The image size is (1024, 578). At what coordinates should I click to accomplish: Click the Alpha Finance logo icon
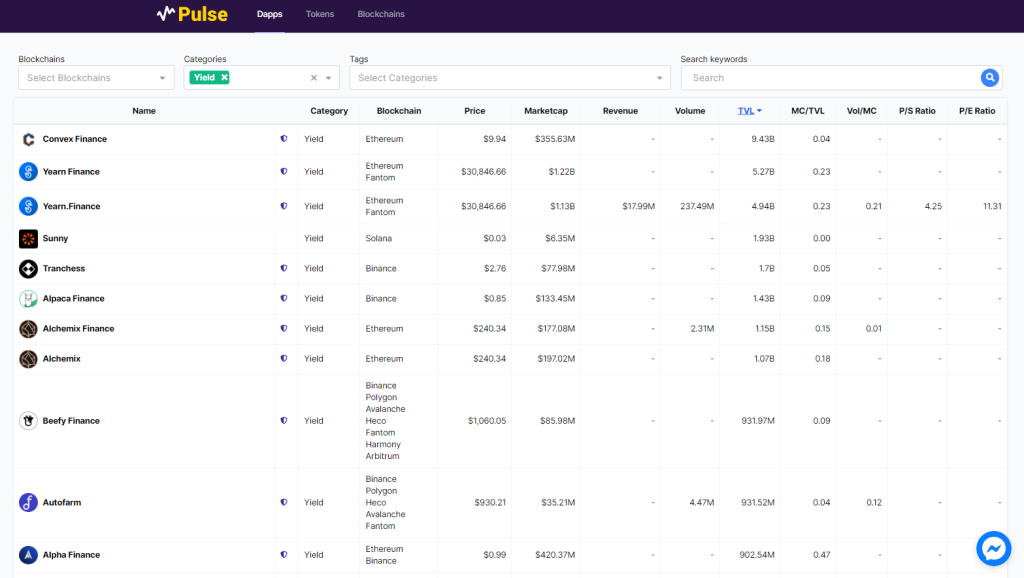(28, 554)
